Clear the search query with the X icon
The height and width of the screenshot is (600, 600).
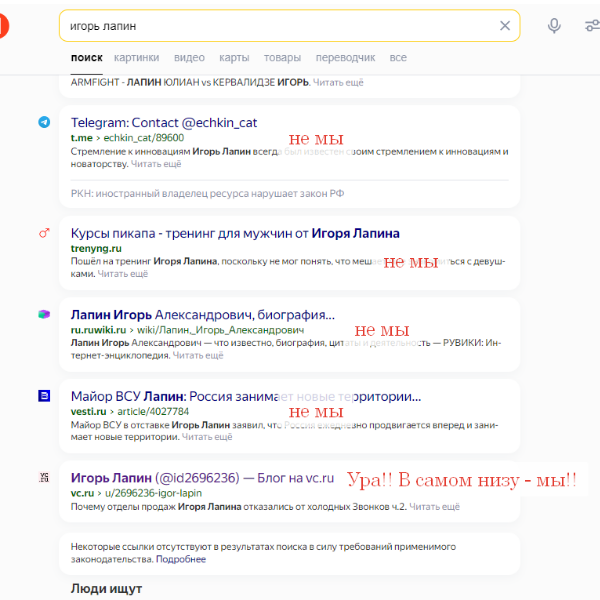pyautogui.click(x=505, y=26)
